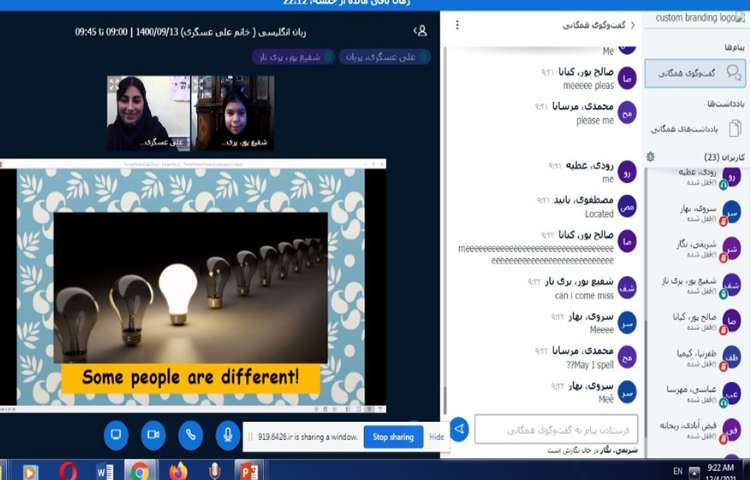
Task: Open PowerPoint from the taskbar
Action: point(246,470)
